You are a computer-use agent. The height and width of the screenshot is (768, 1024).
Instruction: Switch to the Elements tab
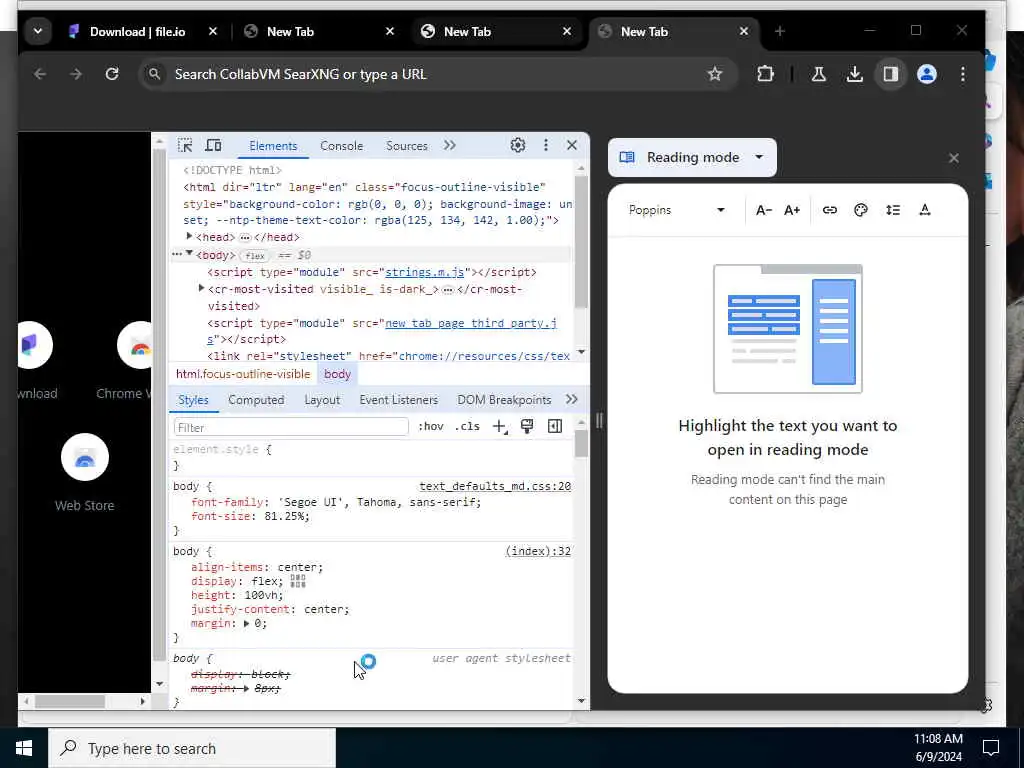(x=273, y=146)
